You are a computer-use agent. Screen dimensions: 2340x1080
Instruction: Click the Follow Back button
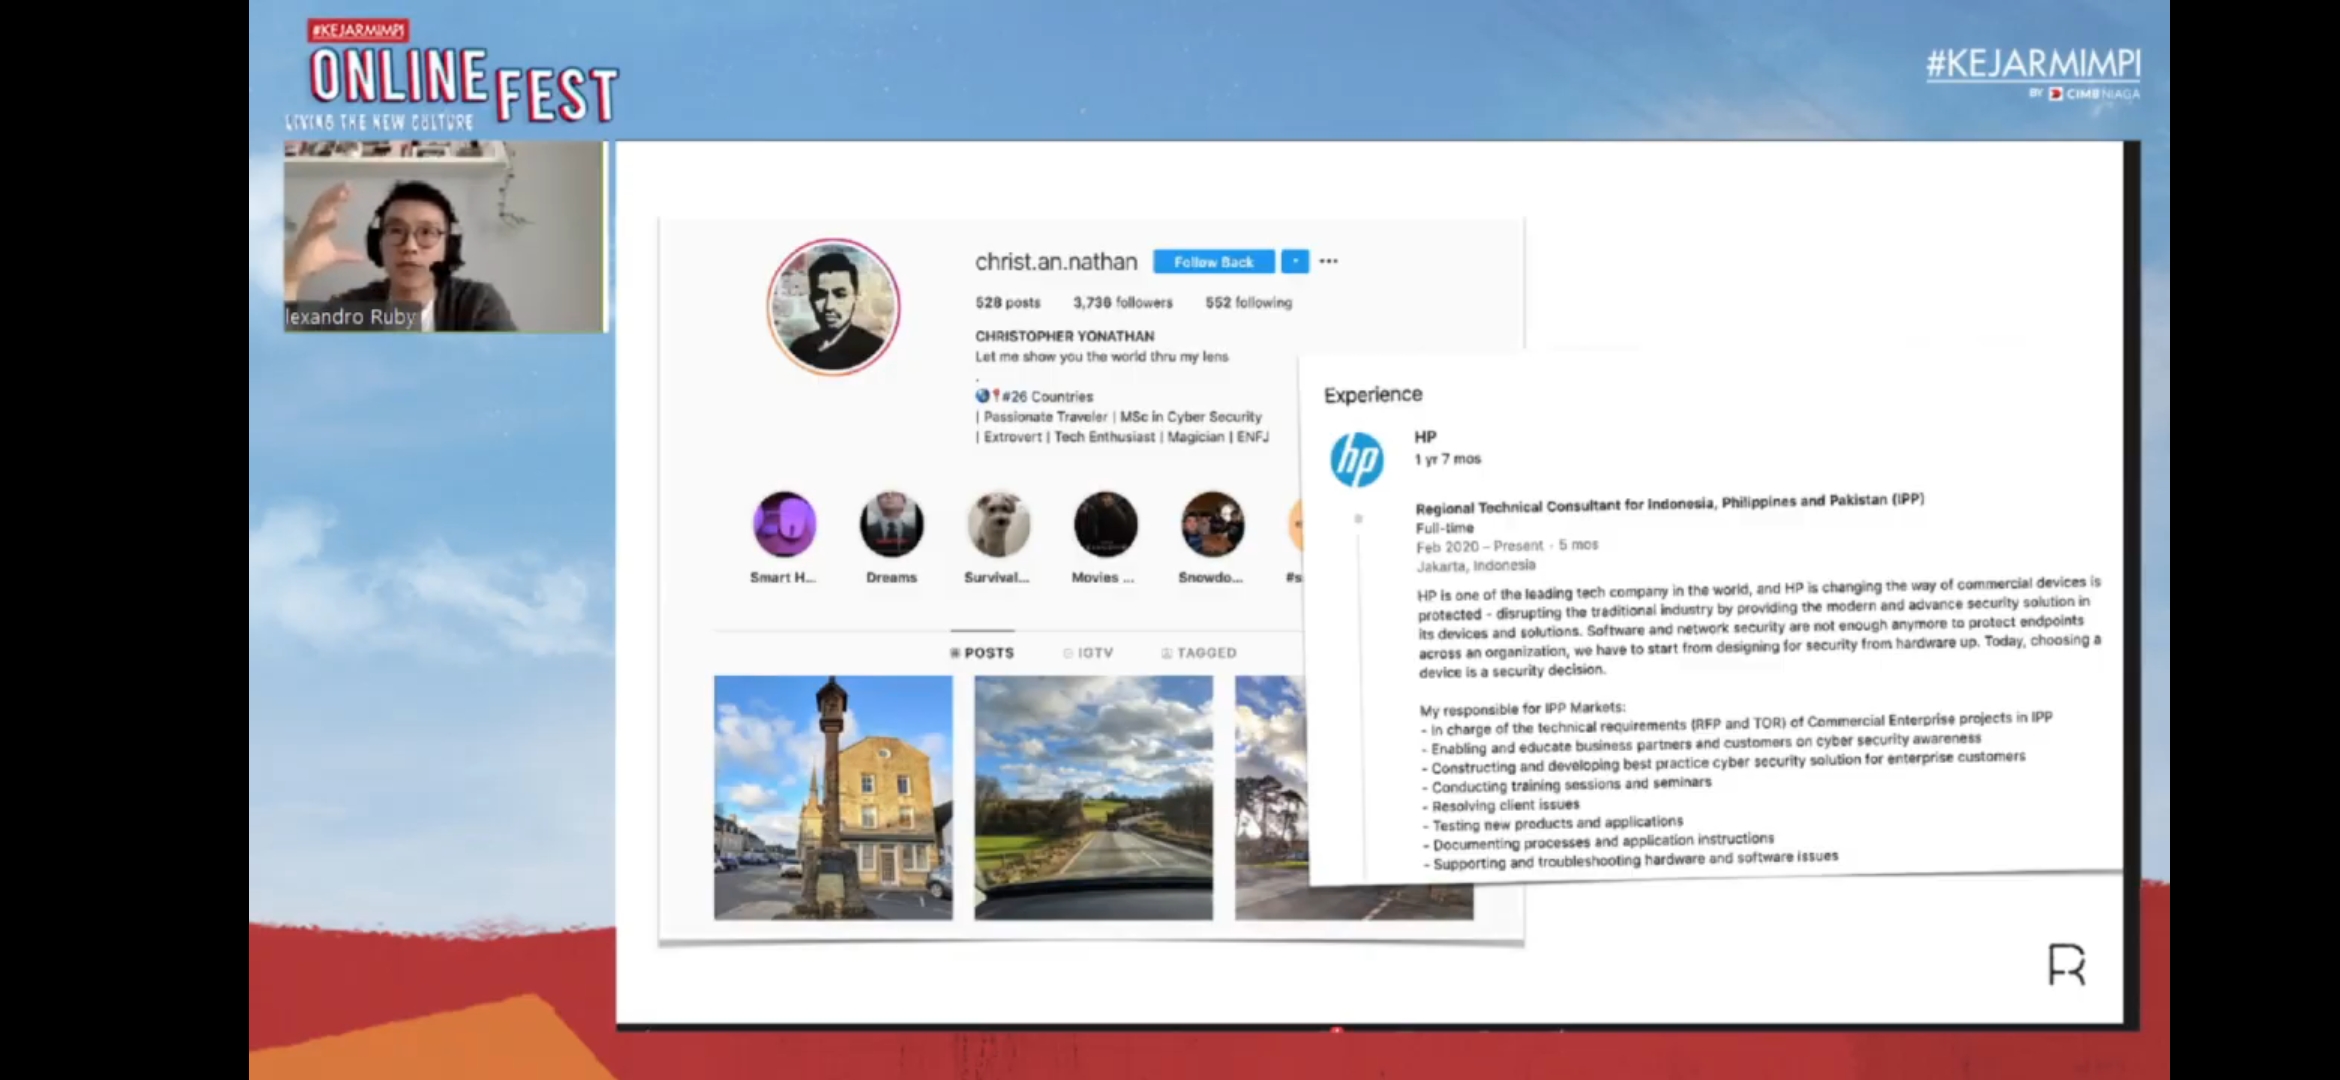click(1213, 261)
